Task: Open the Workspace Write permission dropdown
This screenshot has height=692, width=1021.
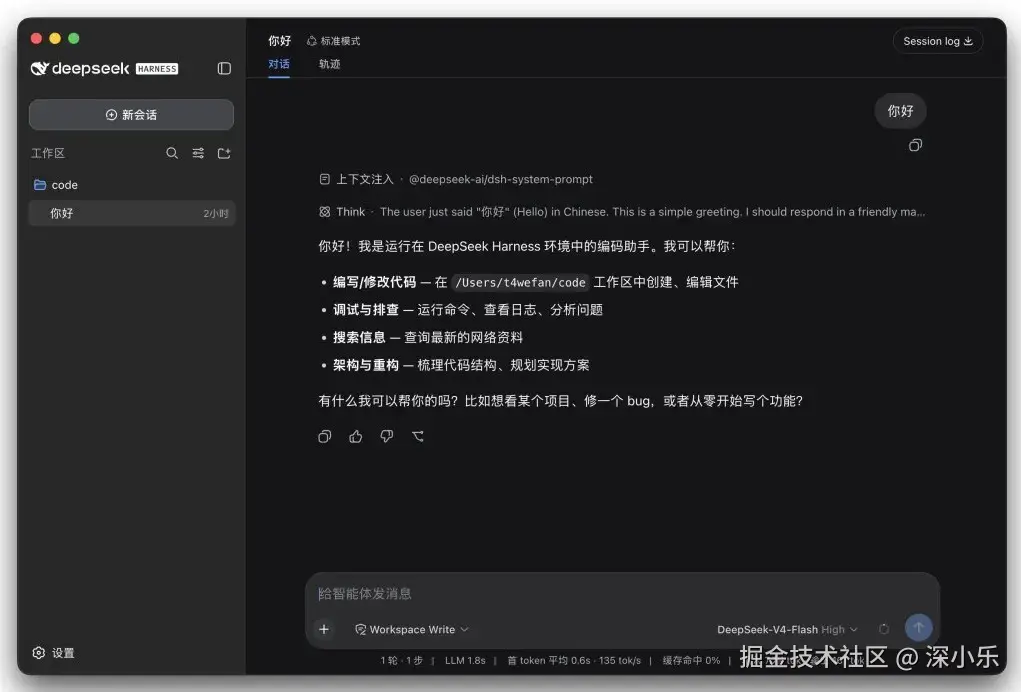Action: pos(412,630)
